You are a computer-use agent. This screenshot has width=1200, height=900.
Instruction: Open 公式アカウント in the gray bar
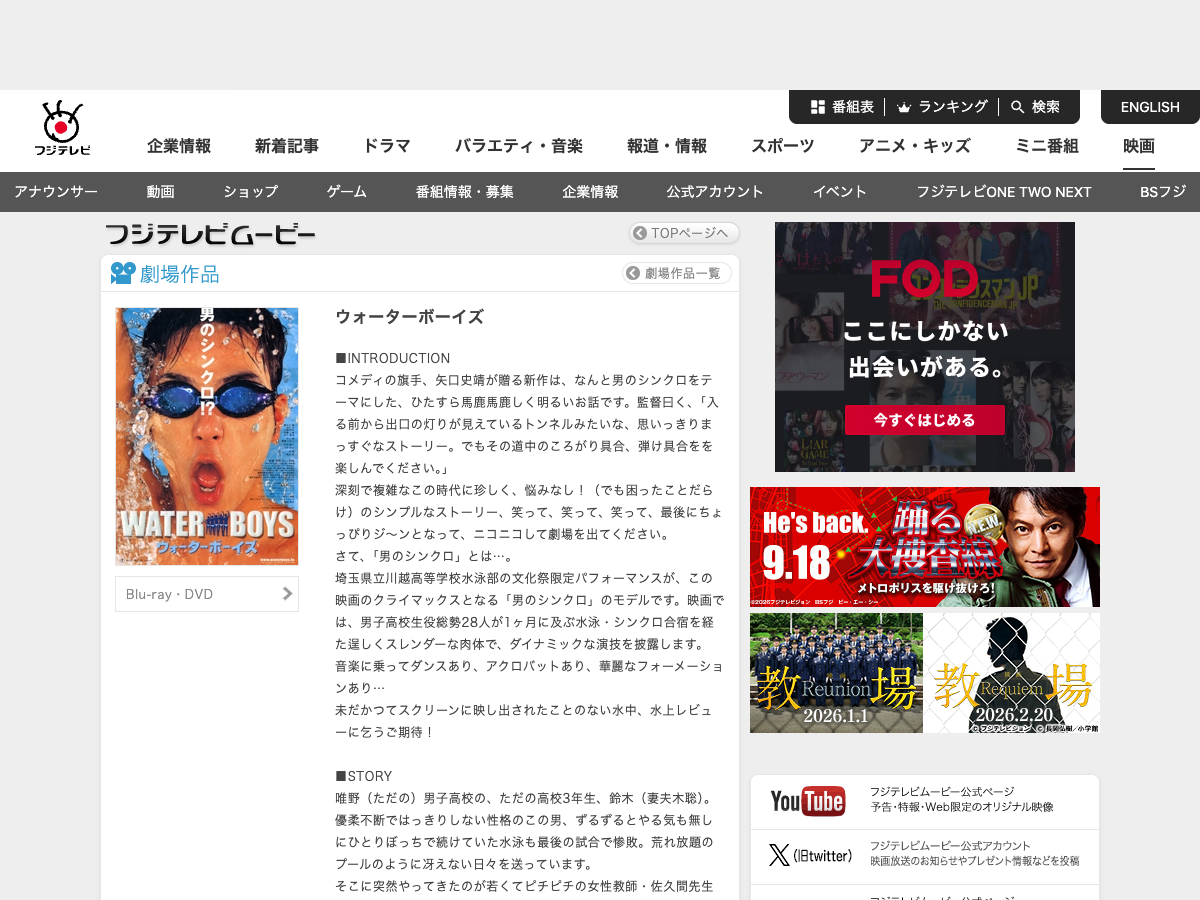pyautogui.click(x=715, y=192)
